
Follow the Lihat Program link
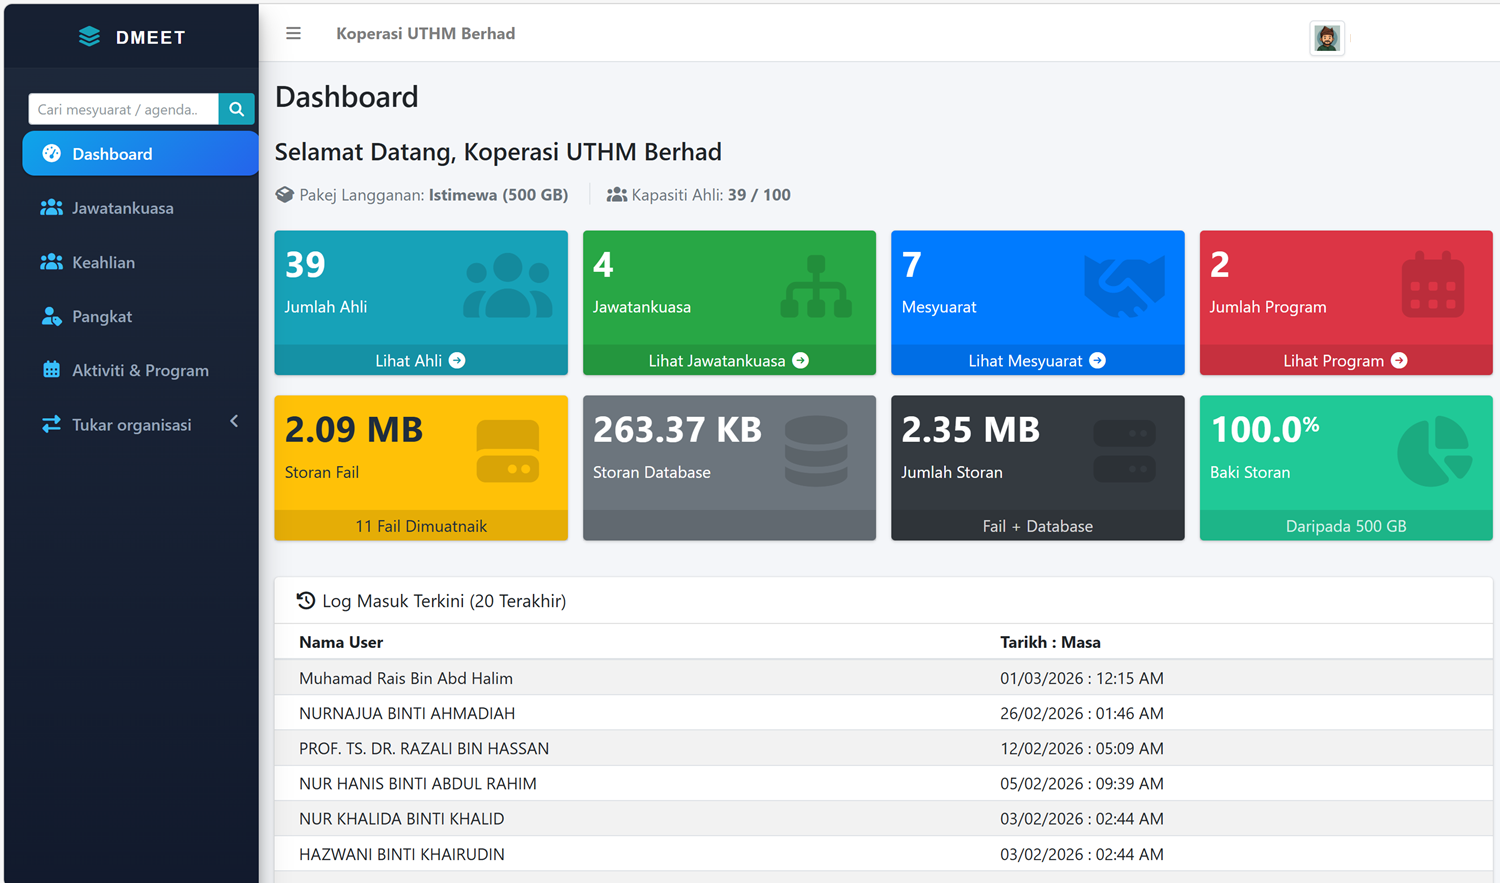(x=1346, y=360)
